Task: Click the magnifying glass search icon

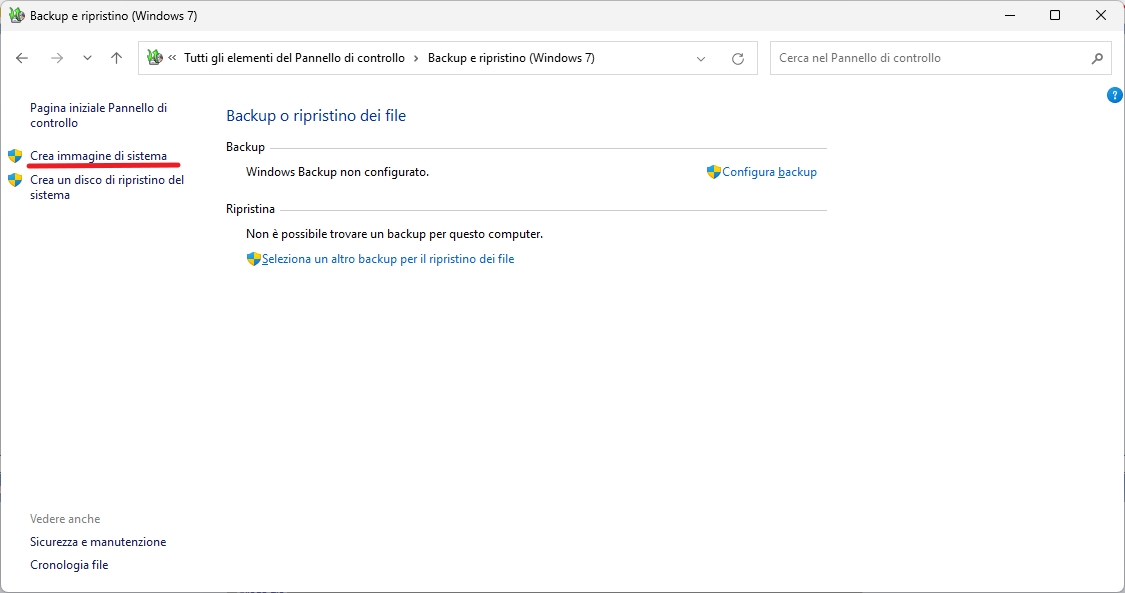Action: click(1097, 58)
